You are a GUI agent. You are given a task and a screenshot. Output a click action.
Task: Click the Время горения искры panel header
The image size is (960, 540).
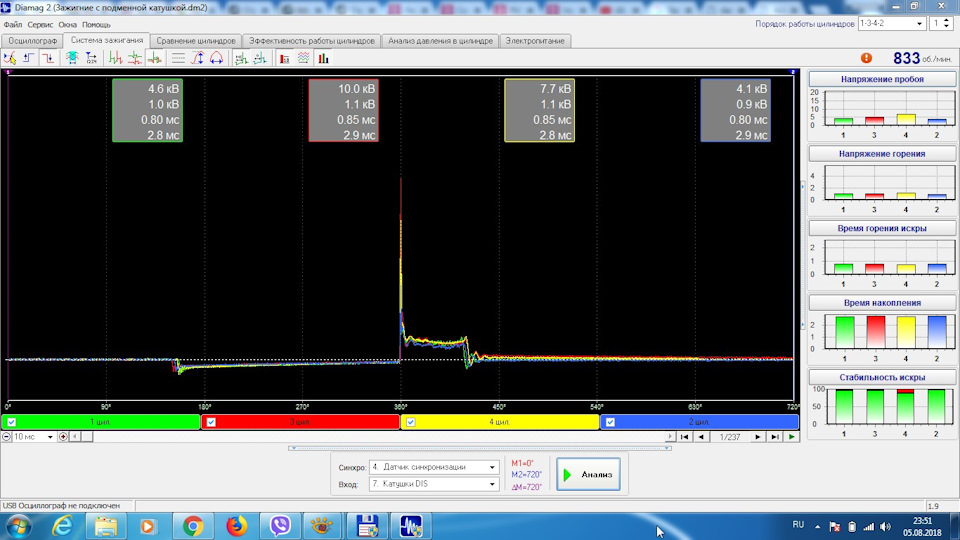882,228
